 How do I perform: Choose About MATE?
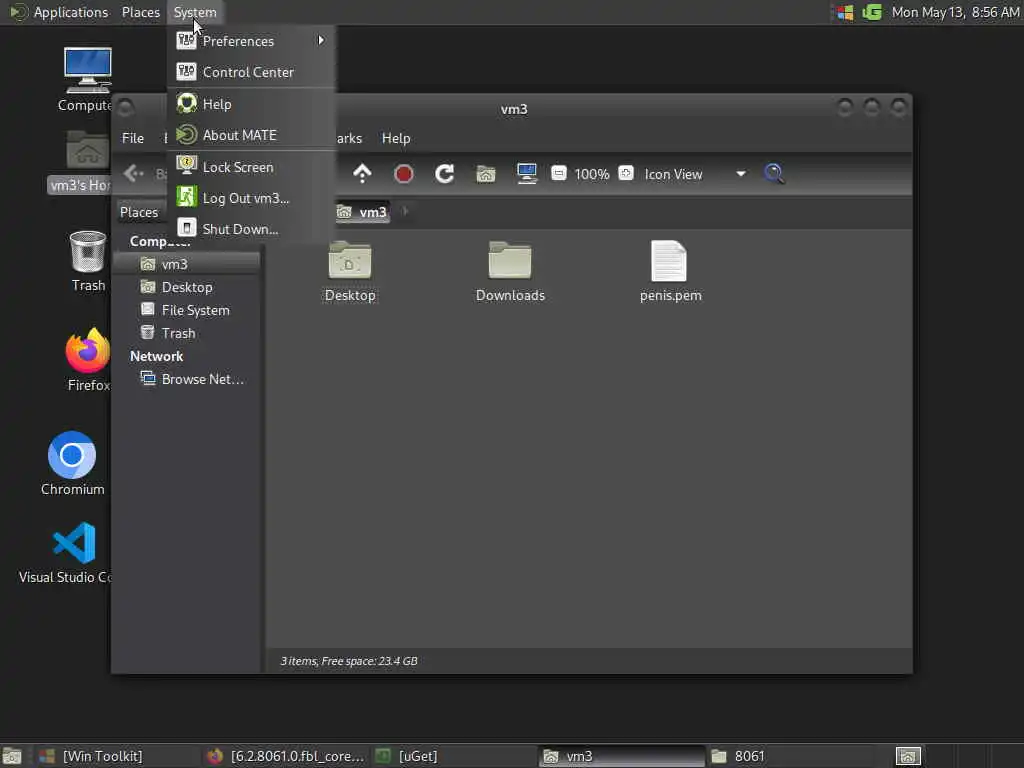click(251, 135)
